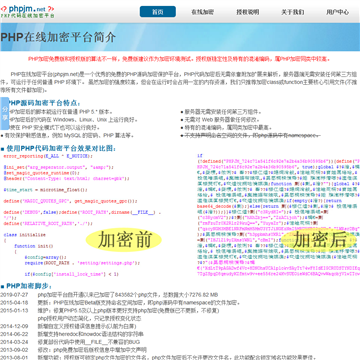Click the red notice about 免费版 and 授权版
The height and width of the screenshot is (360, 360).
(x=180, y=59)
